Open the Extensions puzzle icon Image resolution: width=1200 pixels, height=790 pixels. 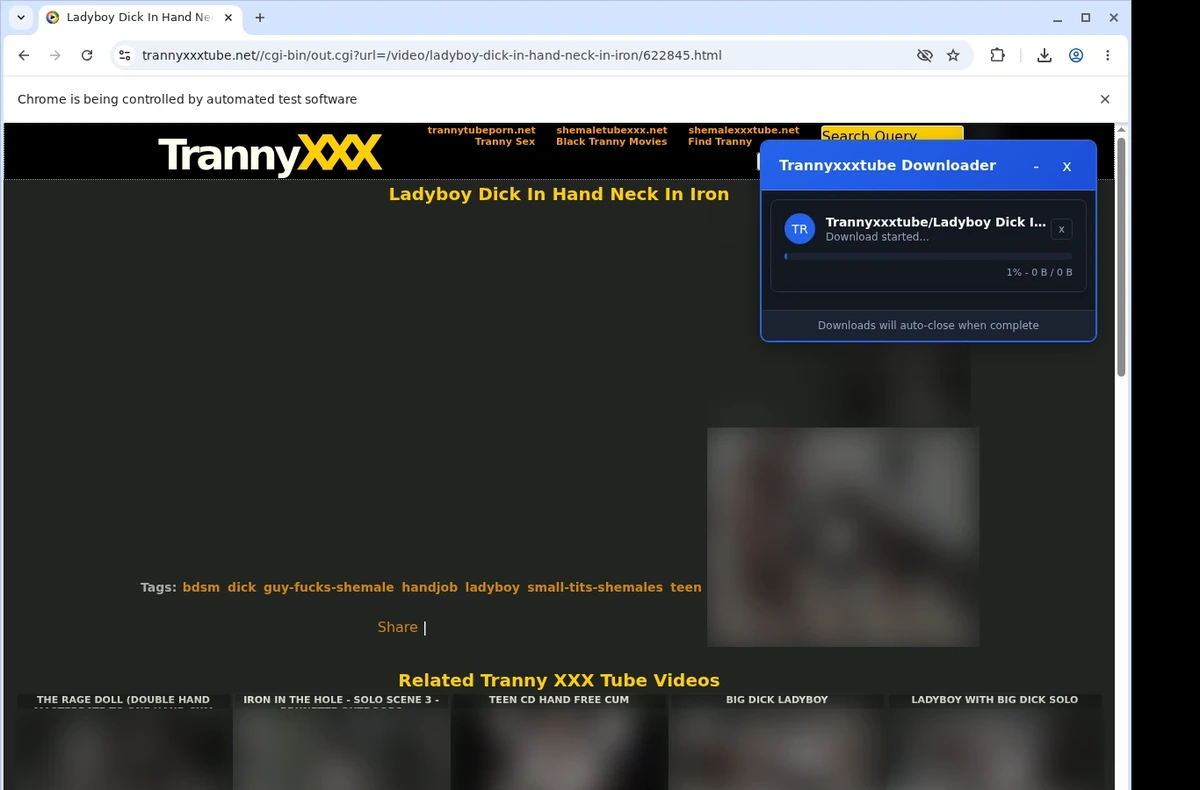(x=997, y=56)
